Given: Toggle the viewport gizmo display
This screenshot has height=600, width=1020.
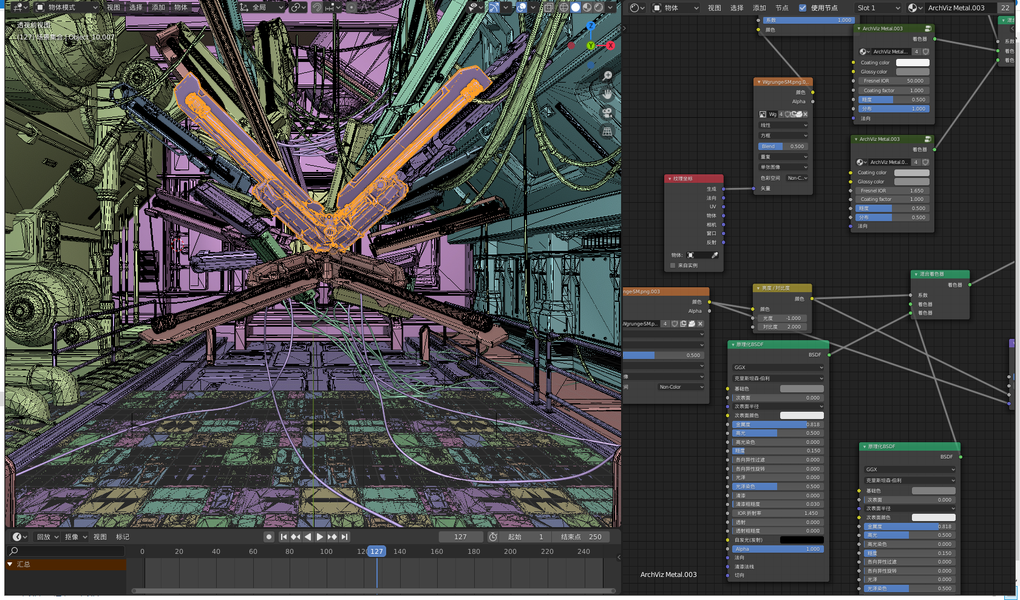Looking at the screenshot, I should [x=494, y=7].
